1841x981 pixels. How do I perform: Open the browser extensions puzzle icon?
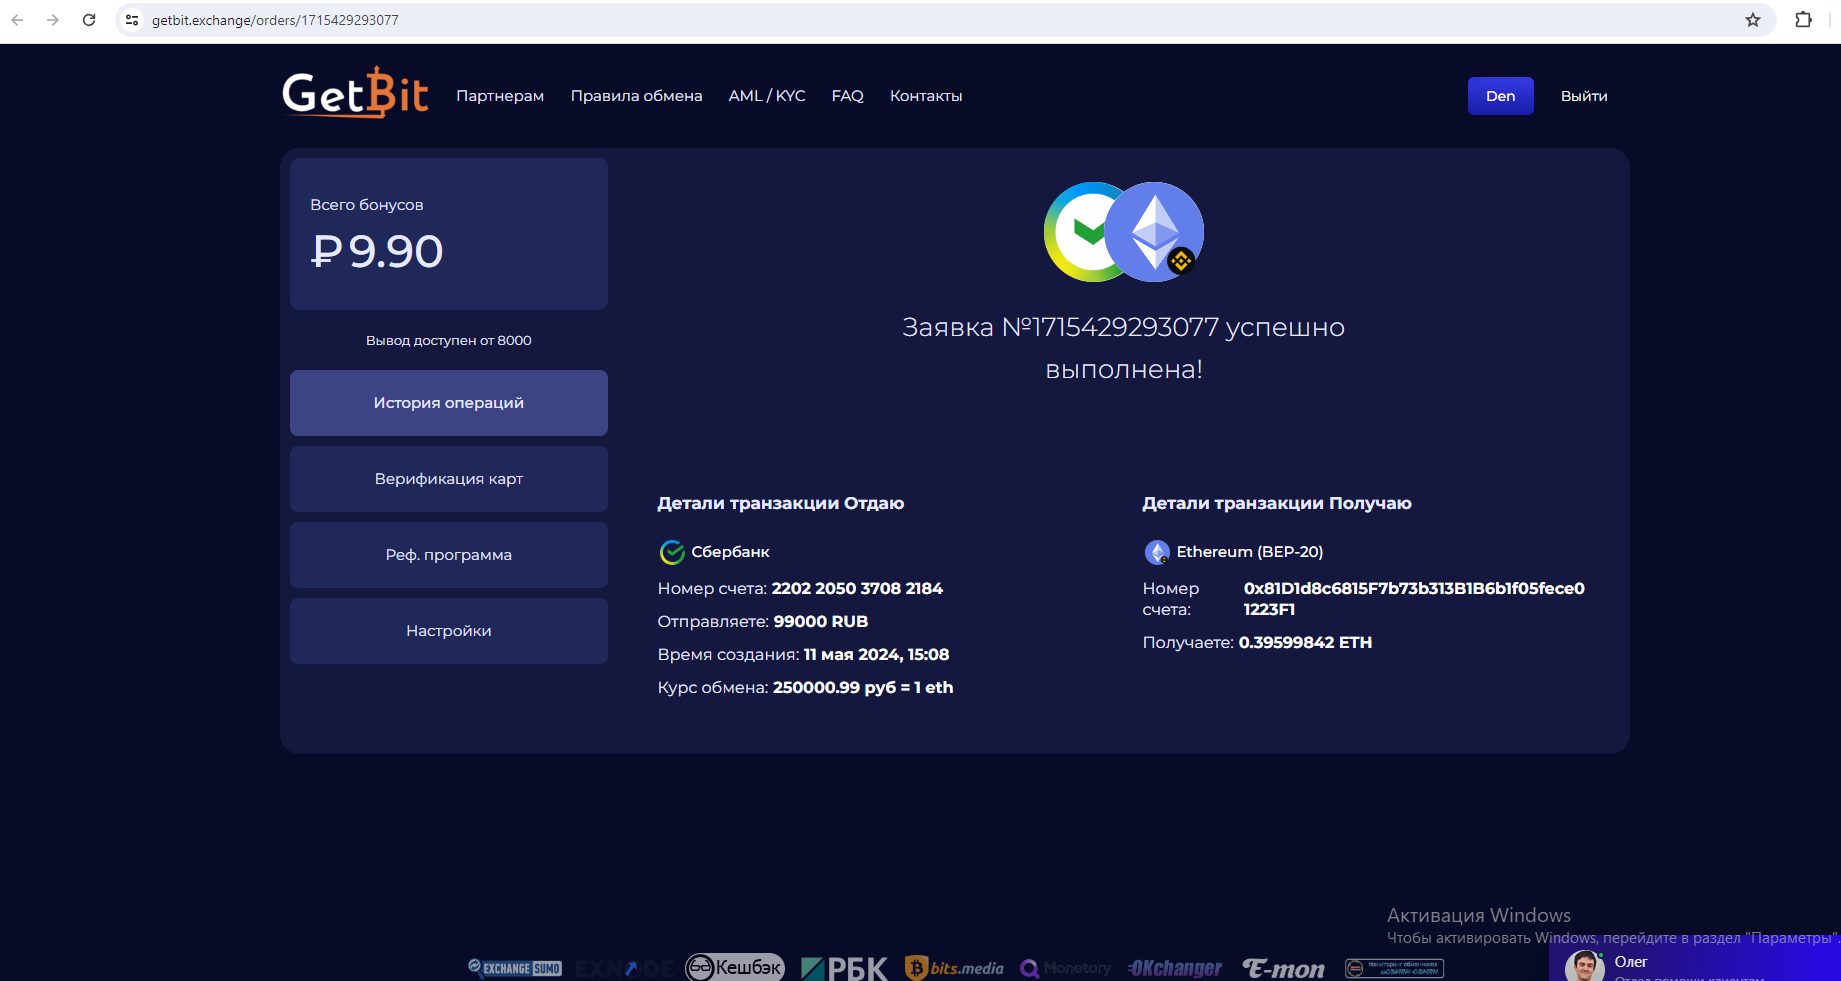1803,20
